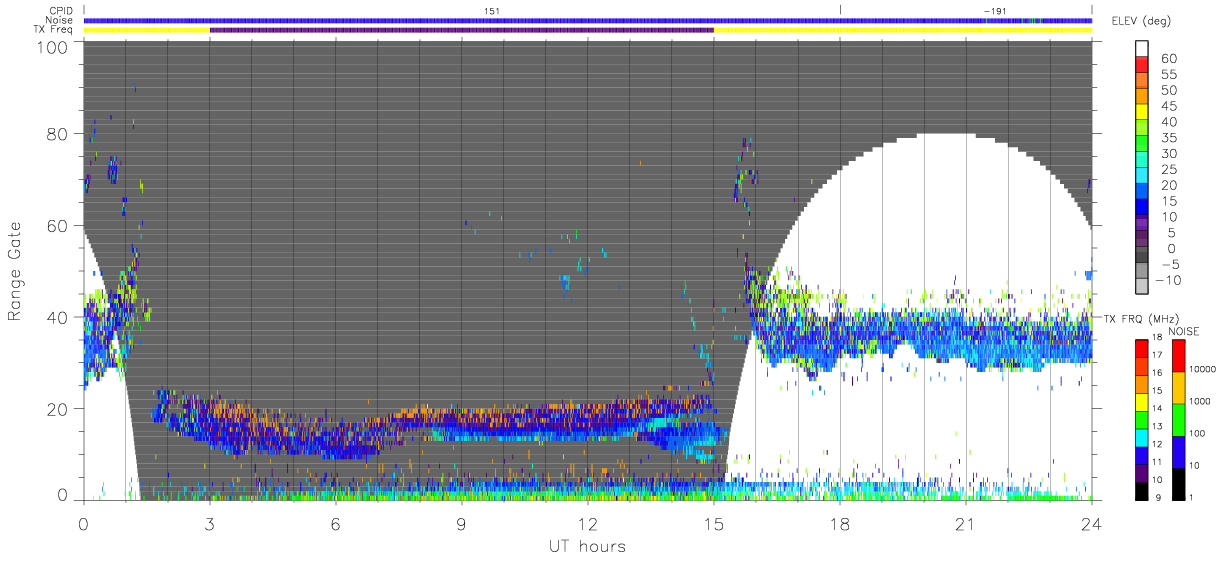Image resolution: width=1228 pixels, height=567 pixels.
Task: Click the "Noise" row label at top
Action: (x=61, y=20)
